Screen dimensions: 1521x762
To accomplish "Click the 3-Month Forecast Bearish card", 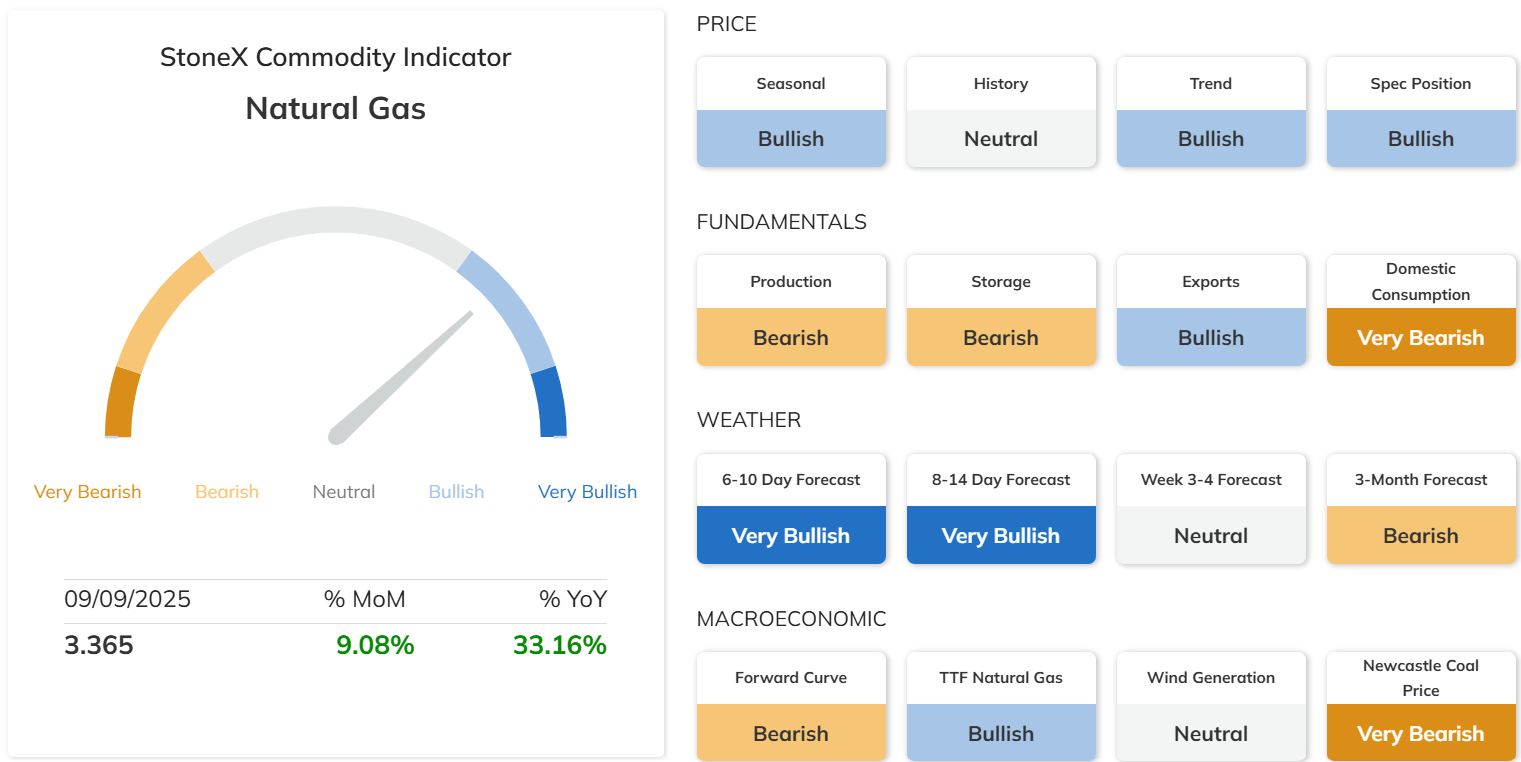I will coord(1421,508).
